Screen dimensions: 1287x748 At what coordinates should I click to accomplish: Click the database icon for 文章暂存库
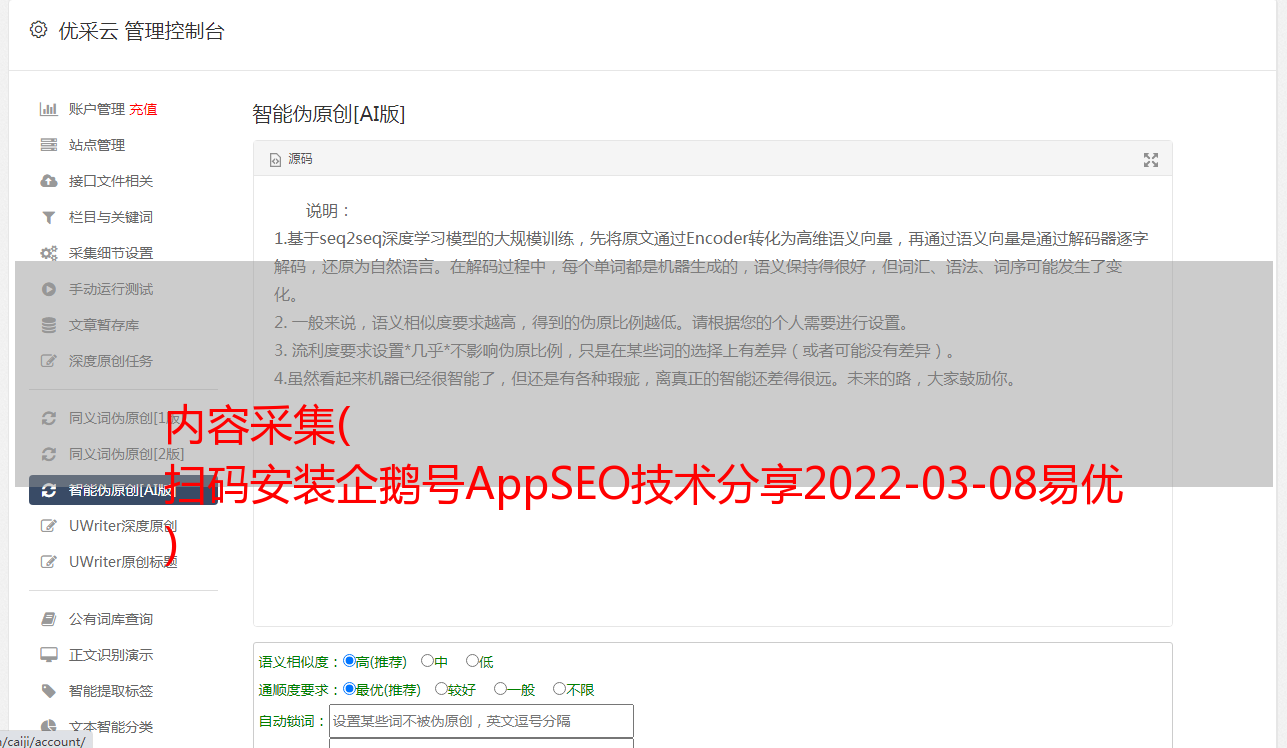(48, 325)
